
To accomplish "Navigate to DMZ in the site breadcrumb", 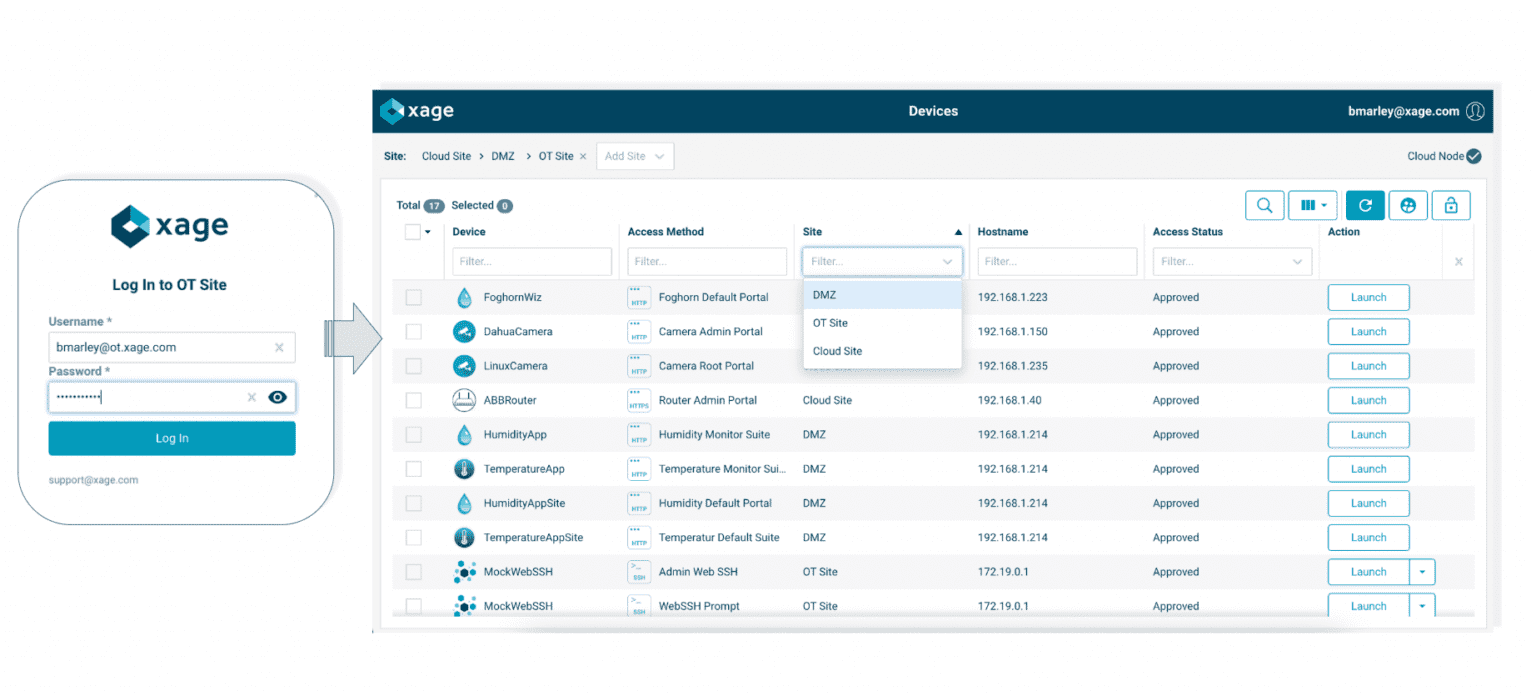I will [502, 156].
